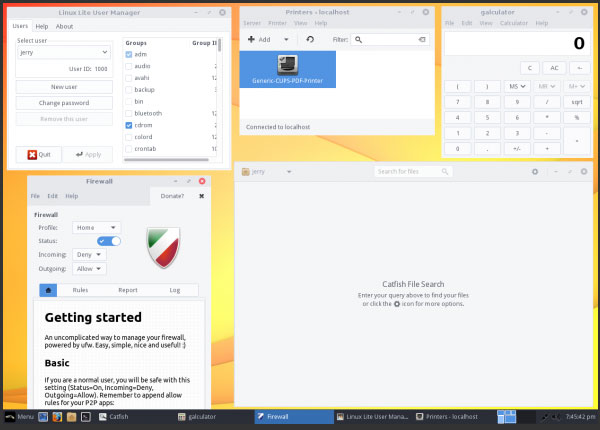
Task: Click the Groups list vertical scrollbar
Action: 219,46
